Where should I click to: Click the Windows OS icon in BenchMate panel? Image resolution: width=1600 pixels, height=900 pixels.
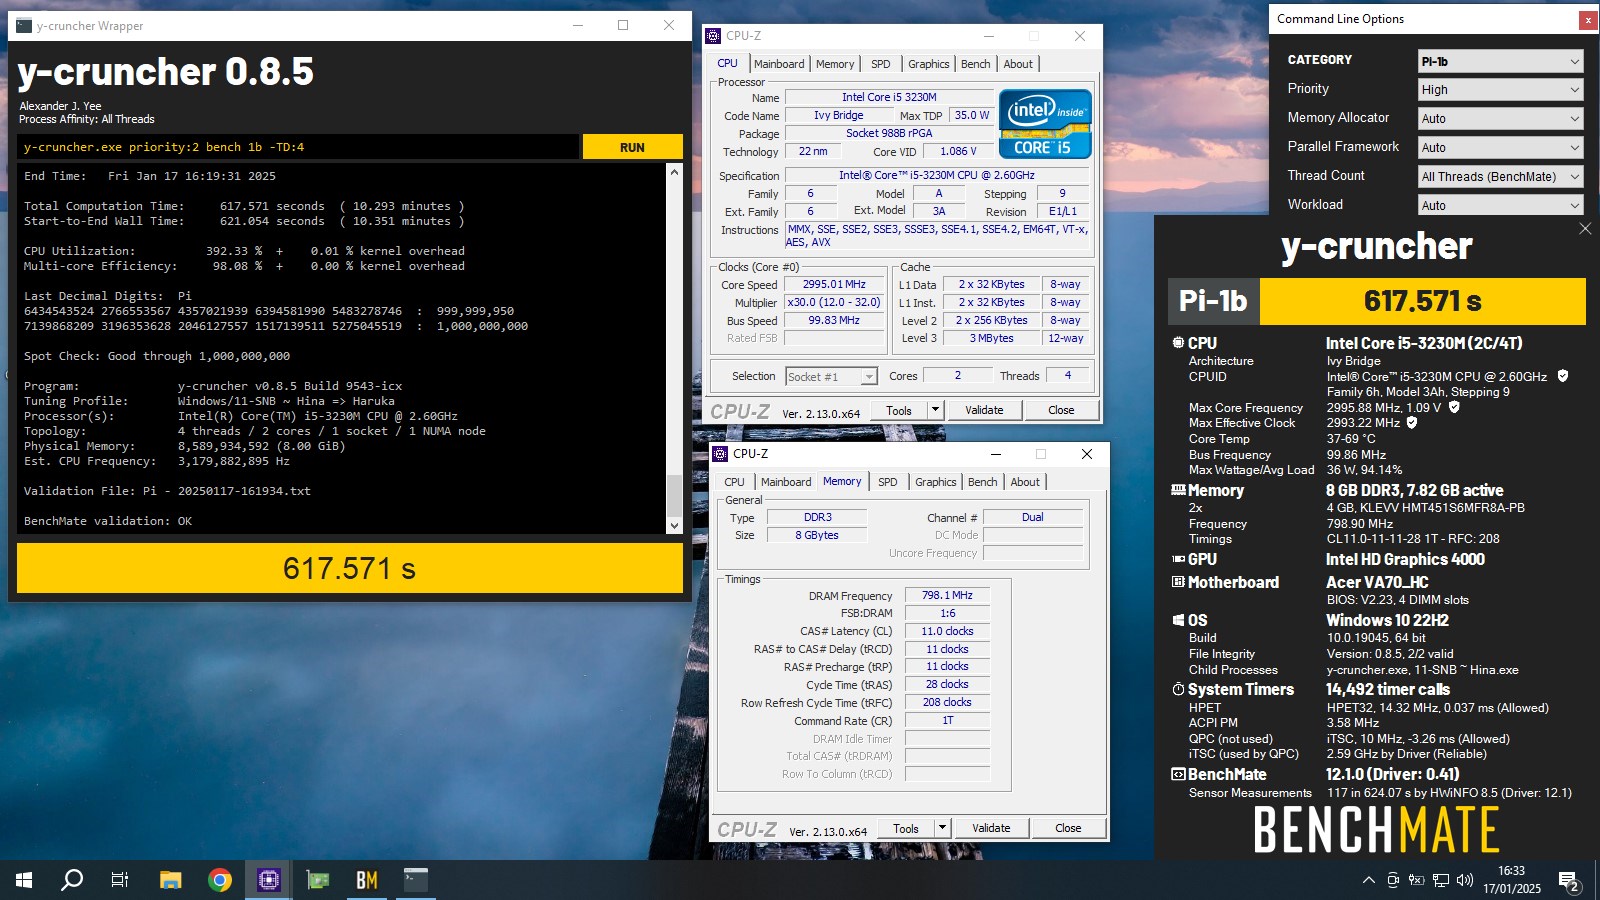pos(1178,620)
